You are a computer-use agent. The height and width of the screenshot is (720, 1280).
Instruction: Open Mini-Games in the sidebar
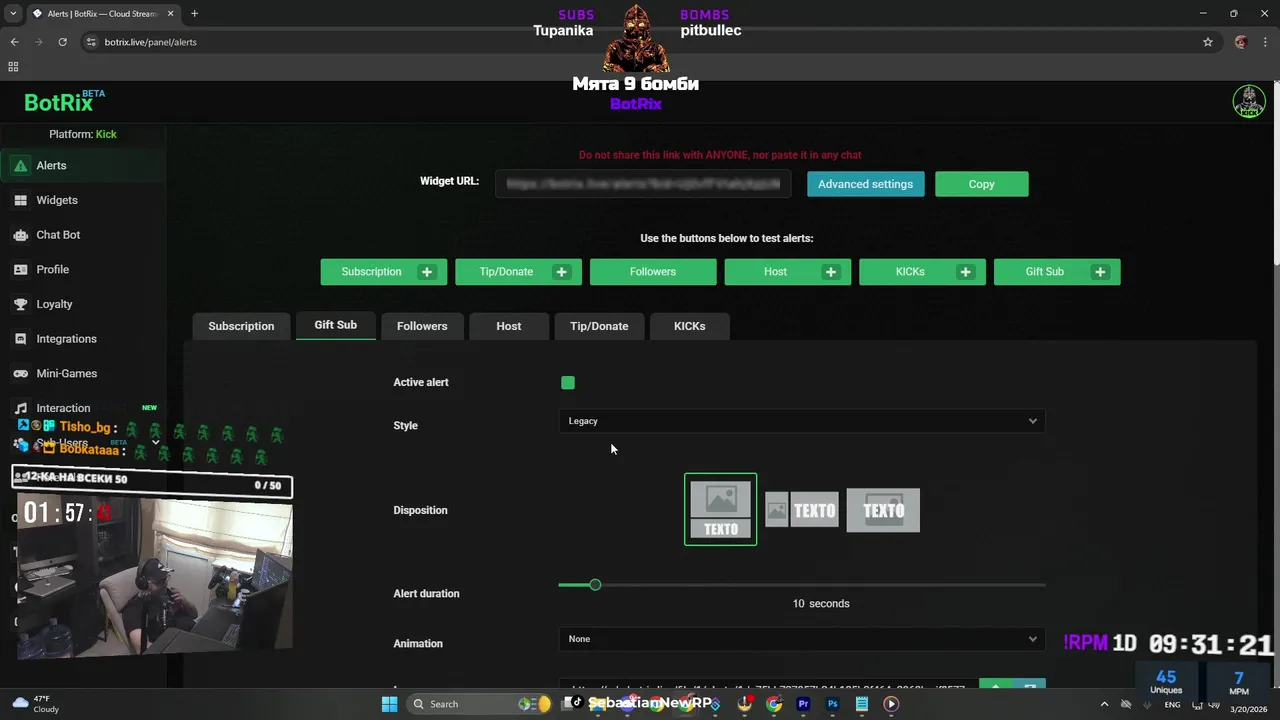(83, 373)
